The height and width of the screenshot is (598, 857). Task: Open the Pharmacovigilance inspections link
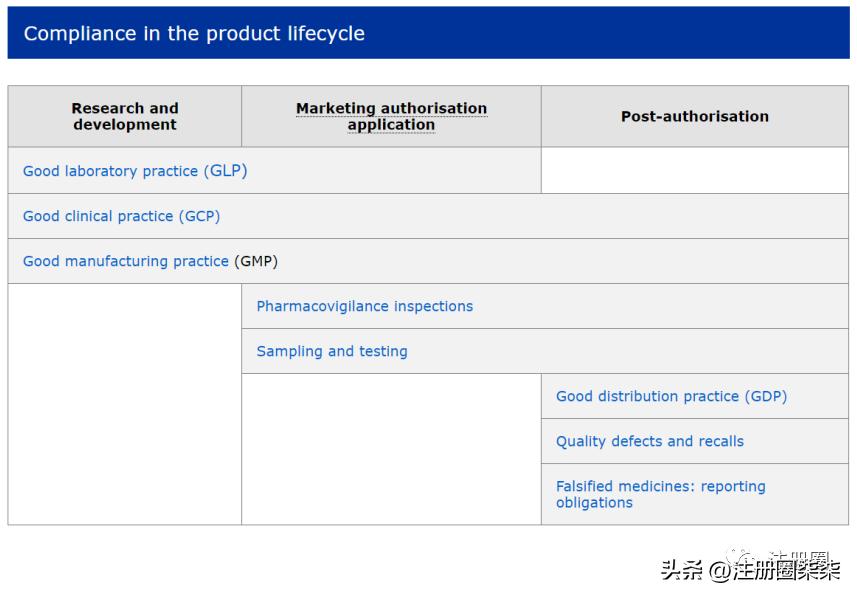tap(364, 306)
